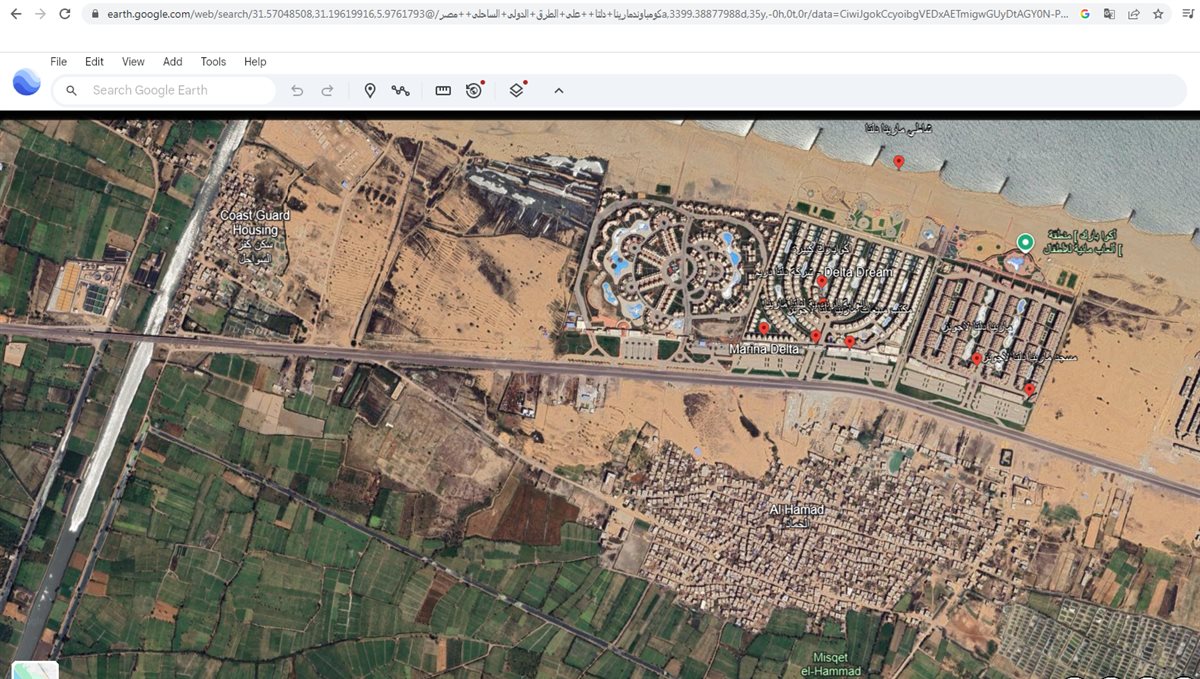
Task: Toggle historical imagery clock tool
Action: point(474,90)
